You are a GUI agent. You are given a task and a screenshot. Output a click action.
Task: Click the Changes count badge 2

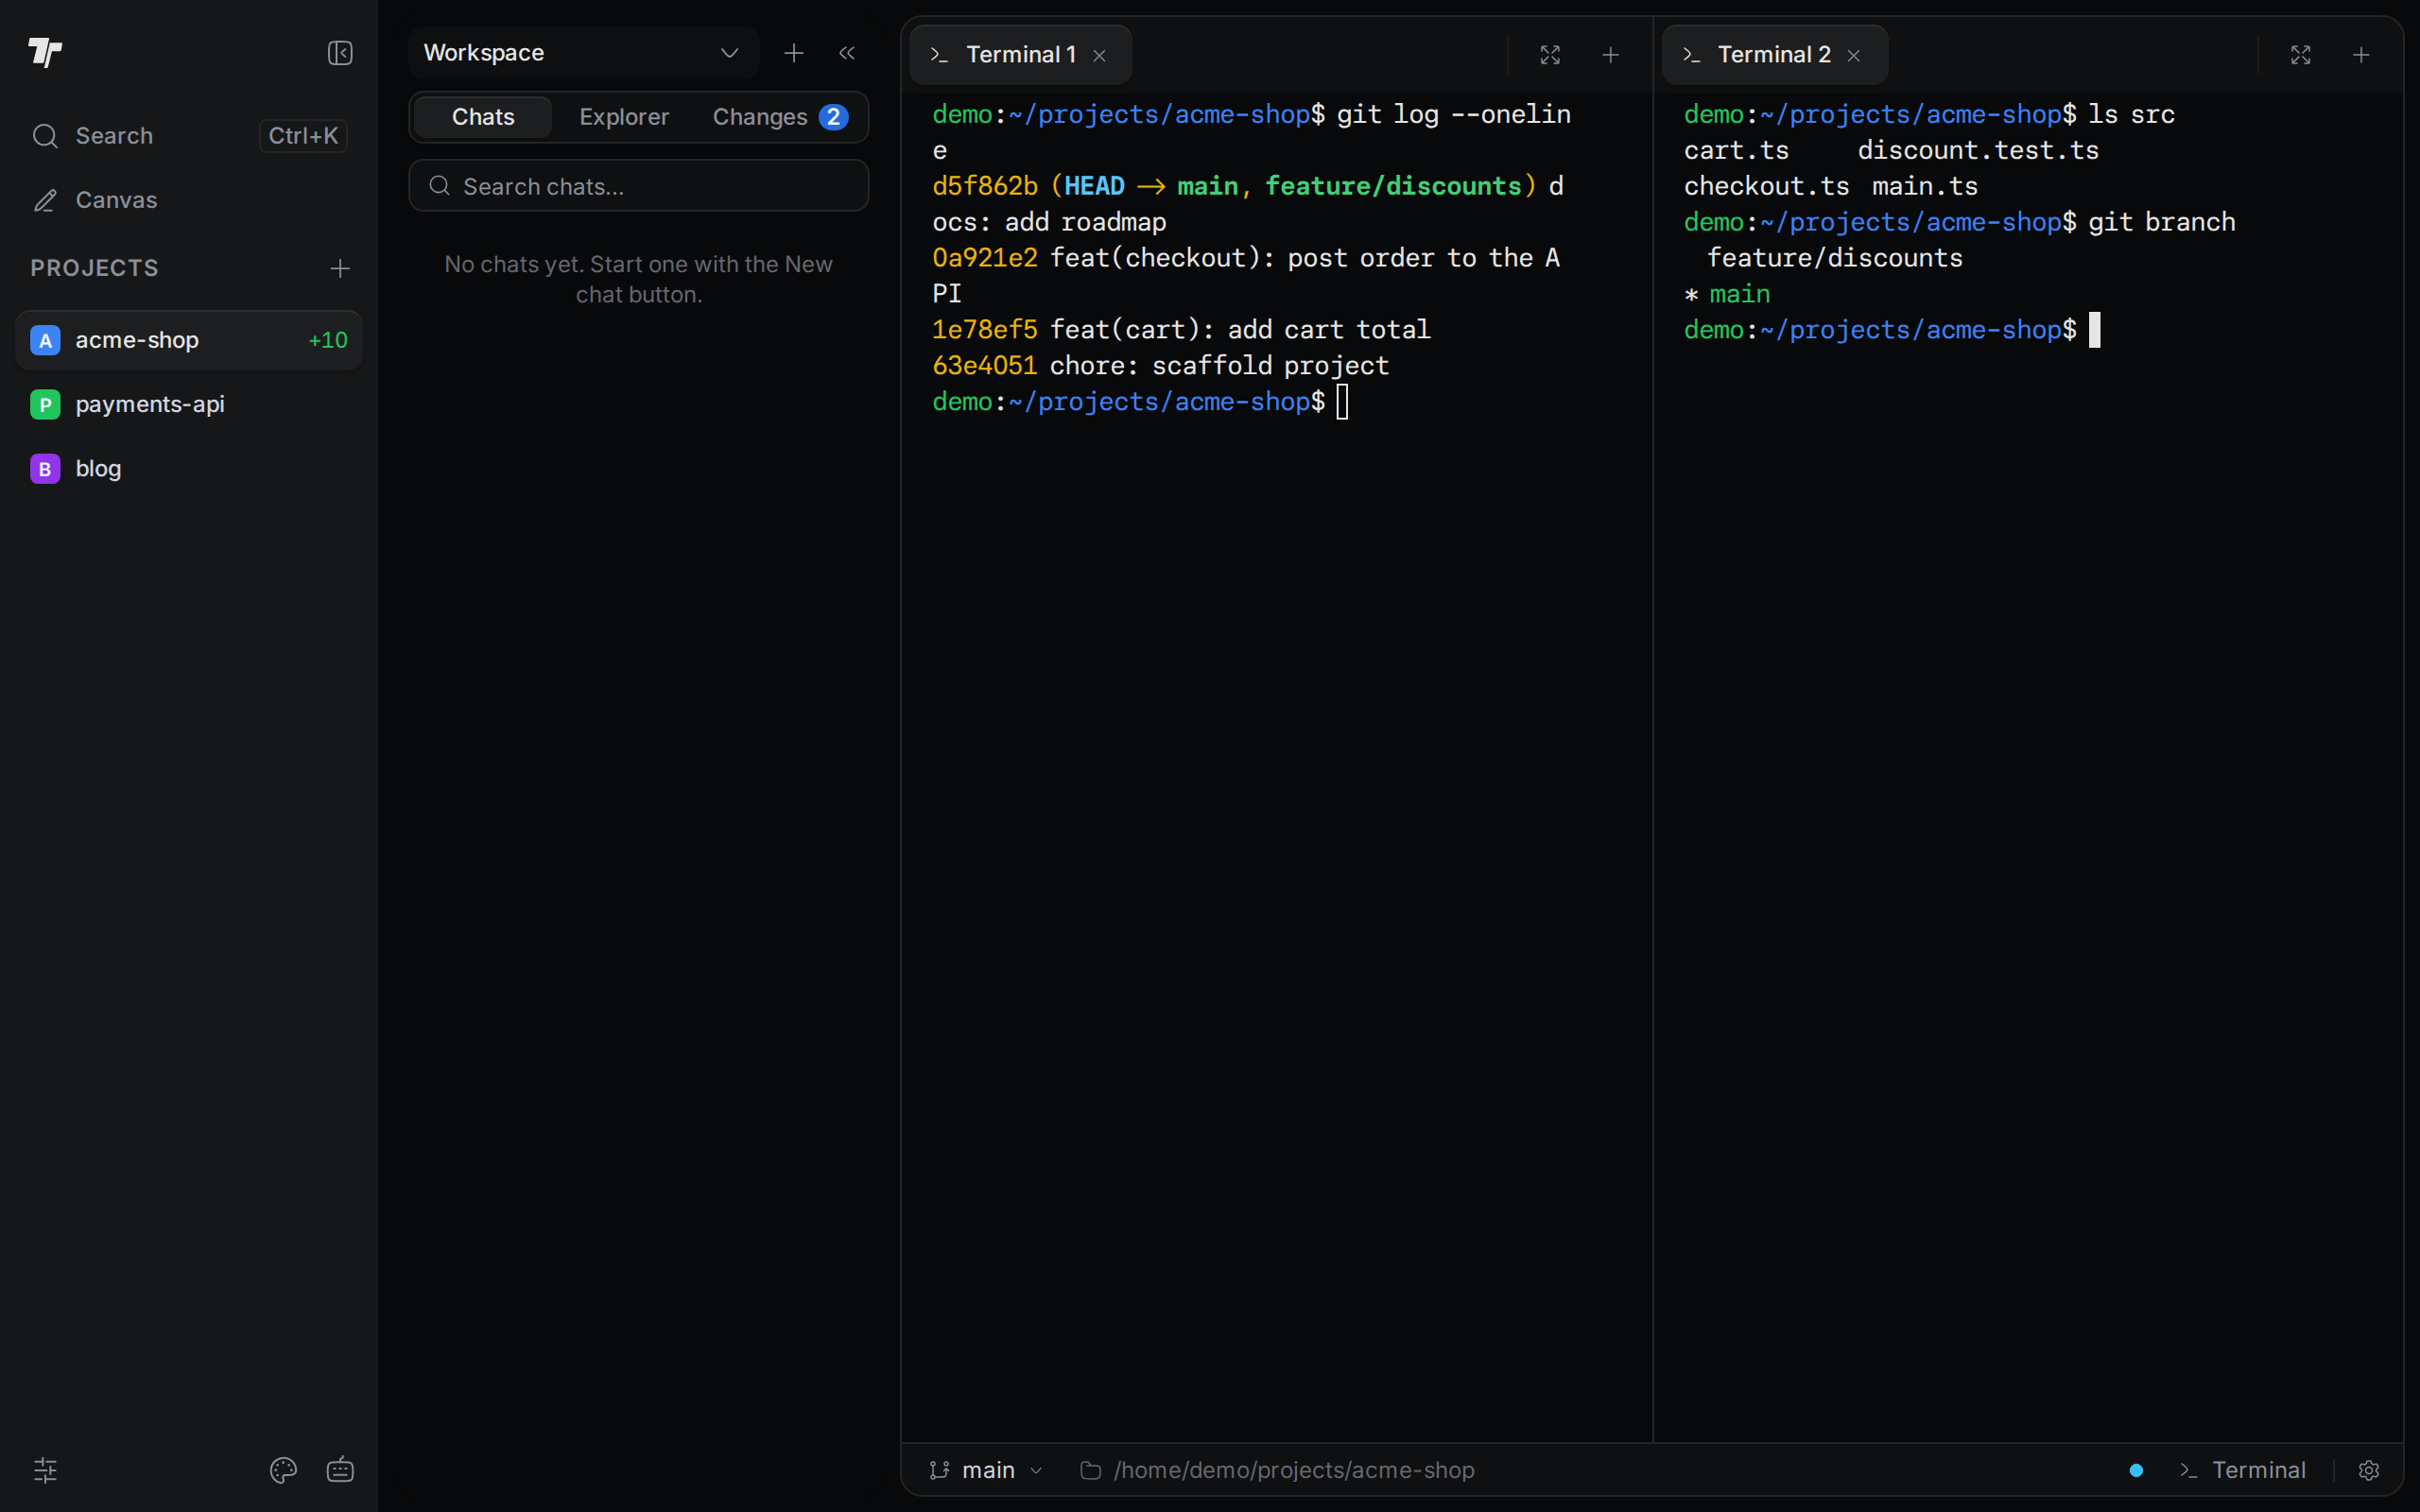tap(834, 117)
